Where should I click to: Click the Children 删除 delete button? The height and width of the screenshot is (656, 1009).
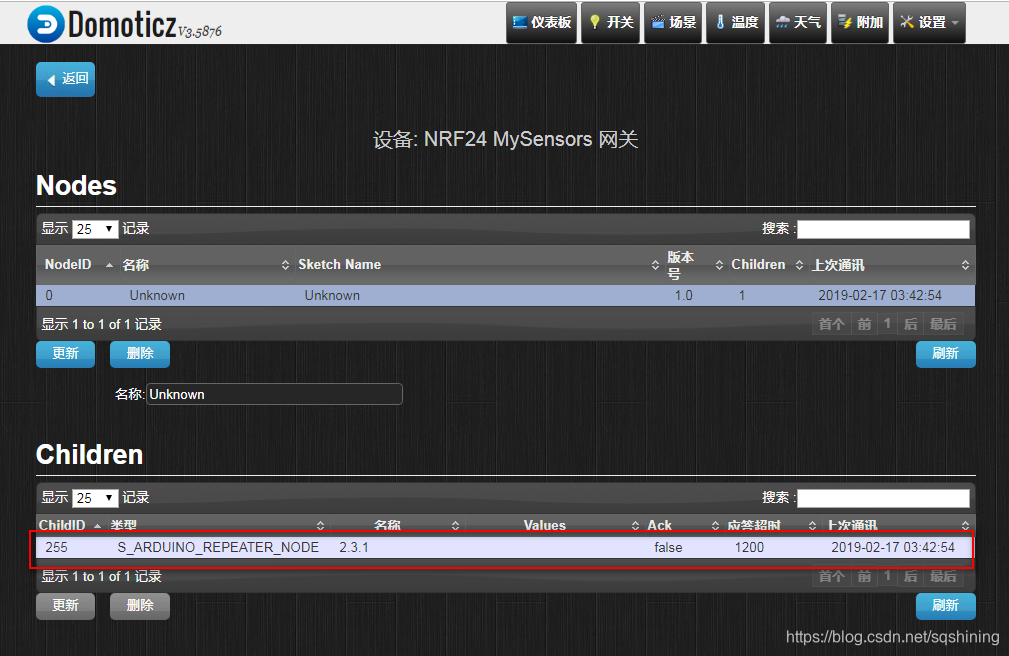[x=140, y=606]
